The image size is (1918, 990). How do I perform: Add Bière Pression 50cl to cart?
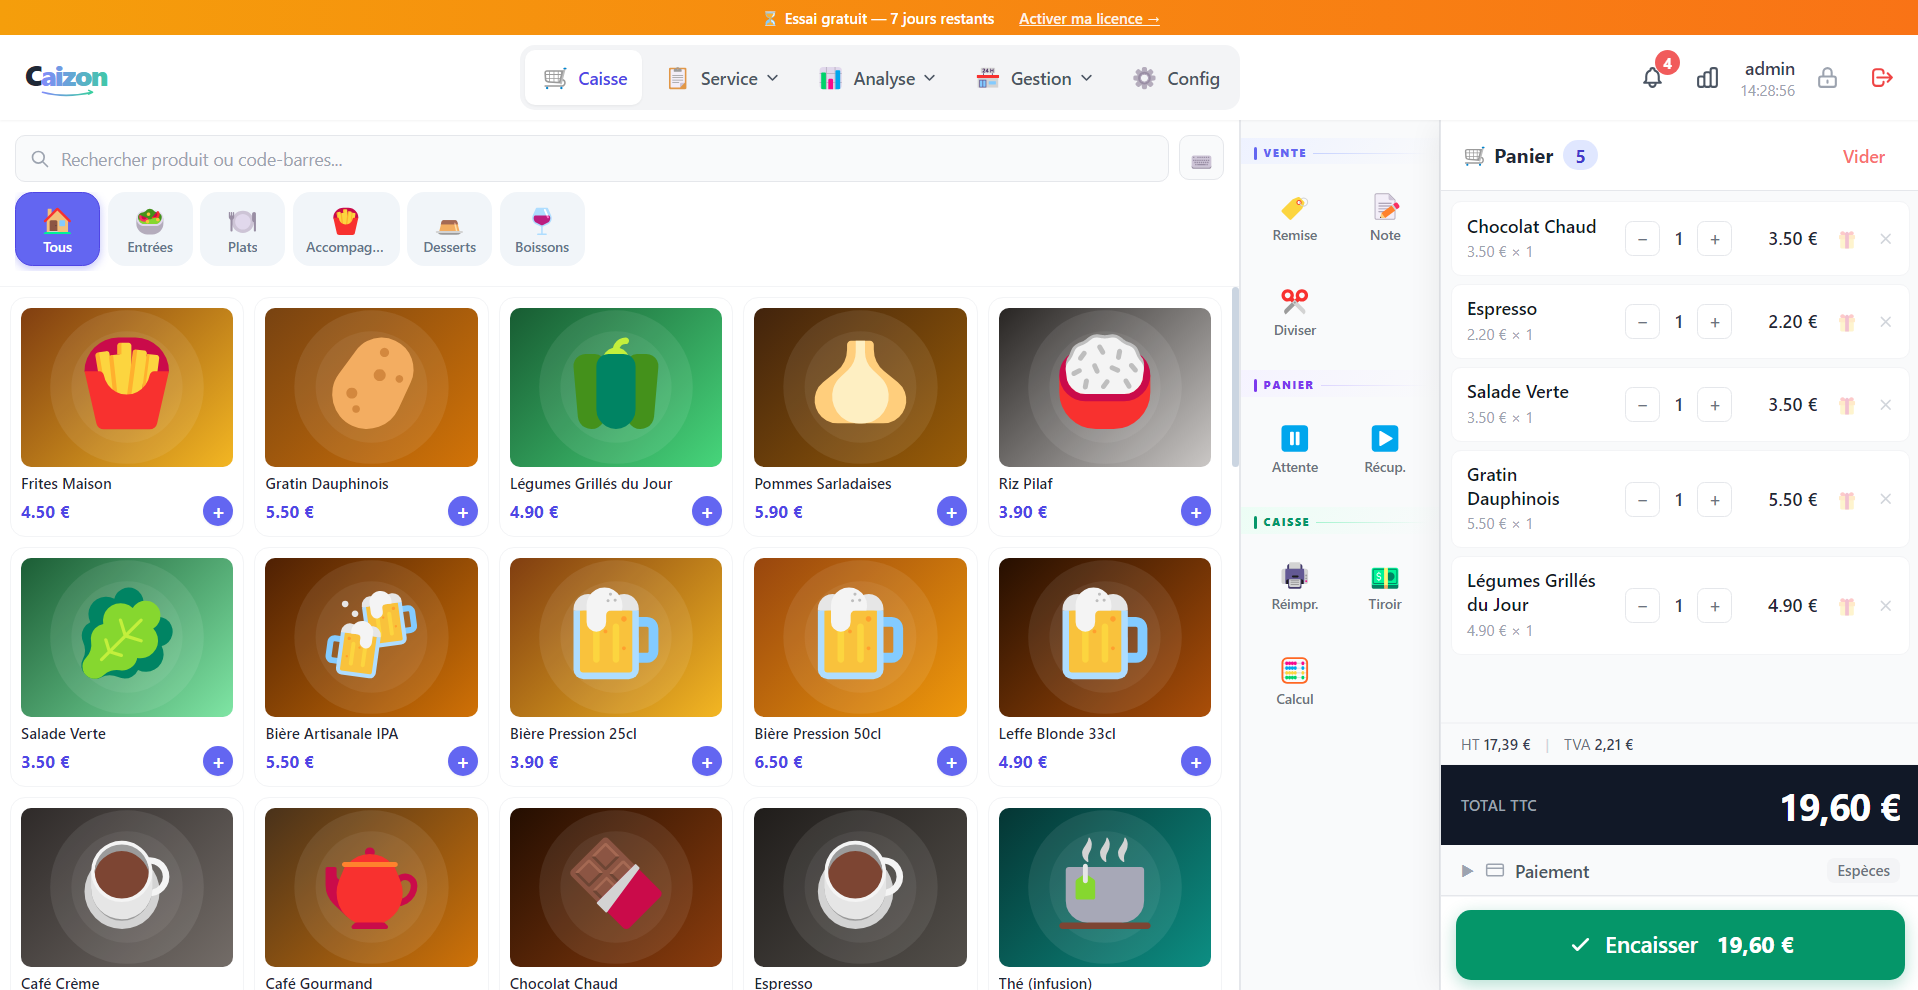click(951, 762)
